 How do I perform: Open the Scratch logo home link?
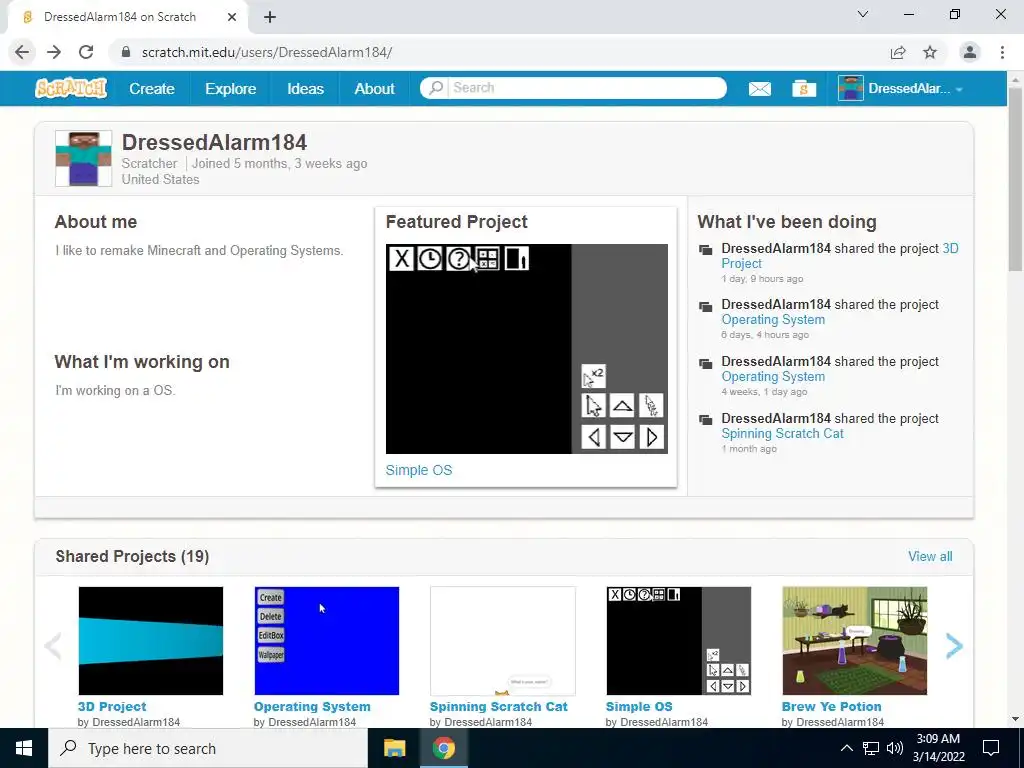coord(71,88)
